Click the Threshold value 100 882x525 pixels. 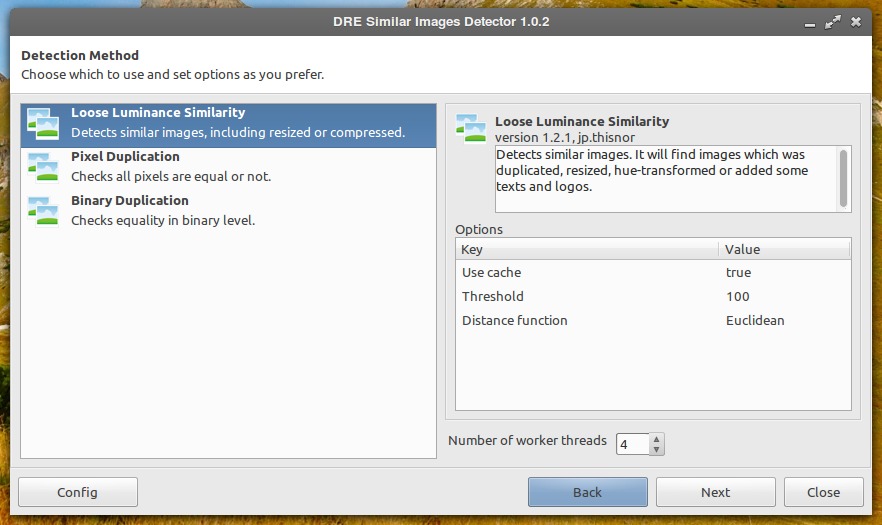pyautogui.click(x=737, y=297)
